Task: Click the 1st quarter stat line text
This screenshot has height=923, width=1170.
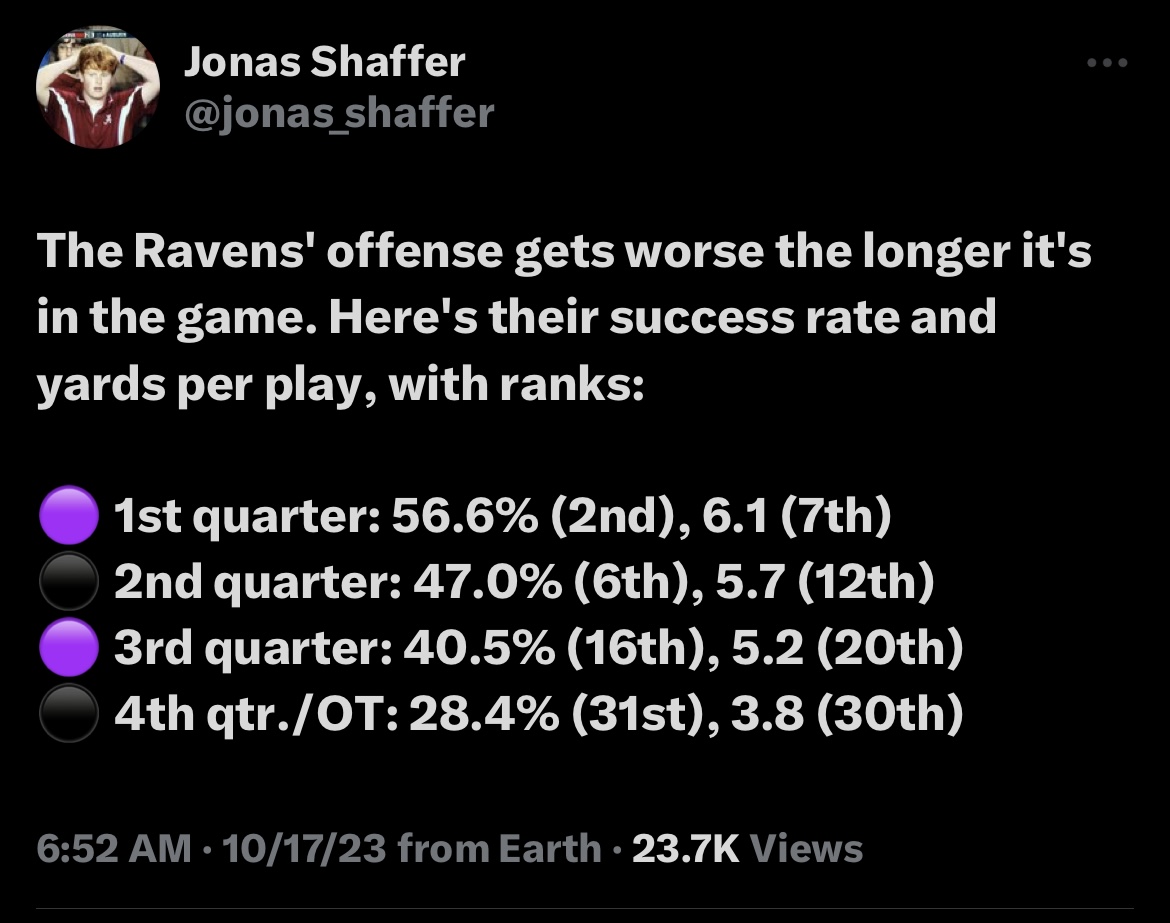Action: [502, 516]
